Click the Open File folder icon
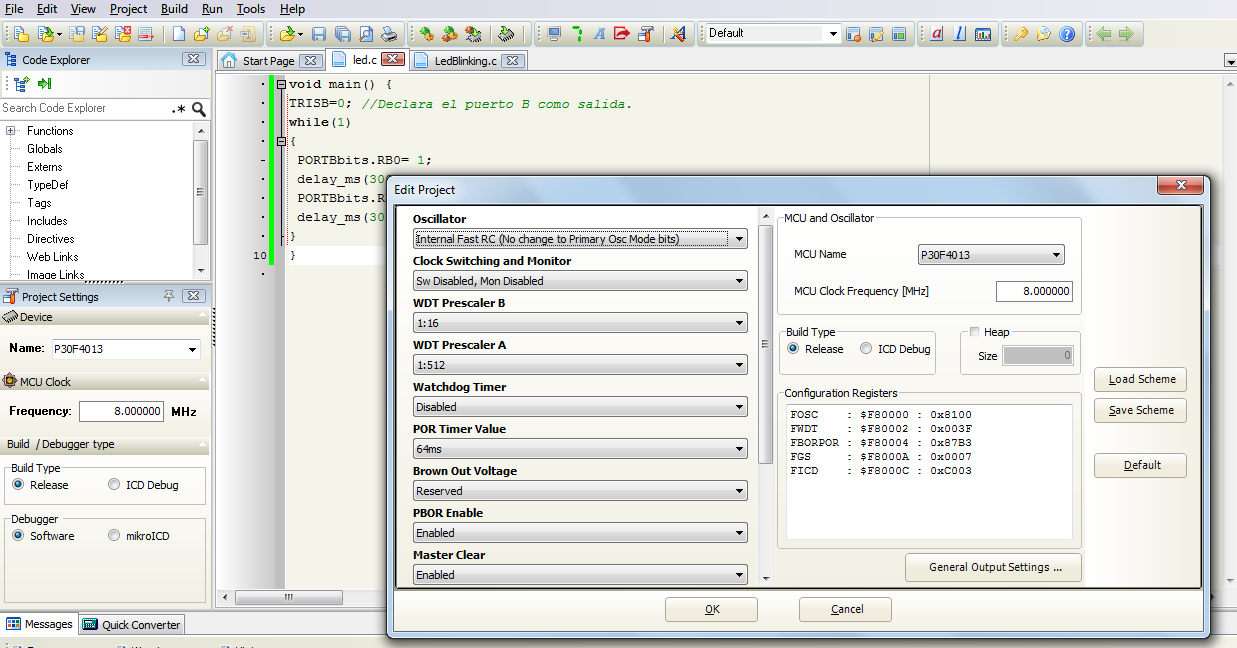The height and width of the screenshot is (648, 1237). 287,34
